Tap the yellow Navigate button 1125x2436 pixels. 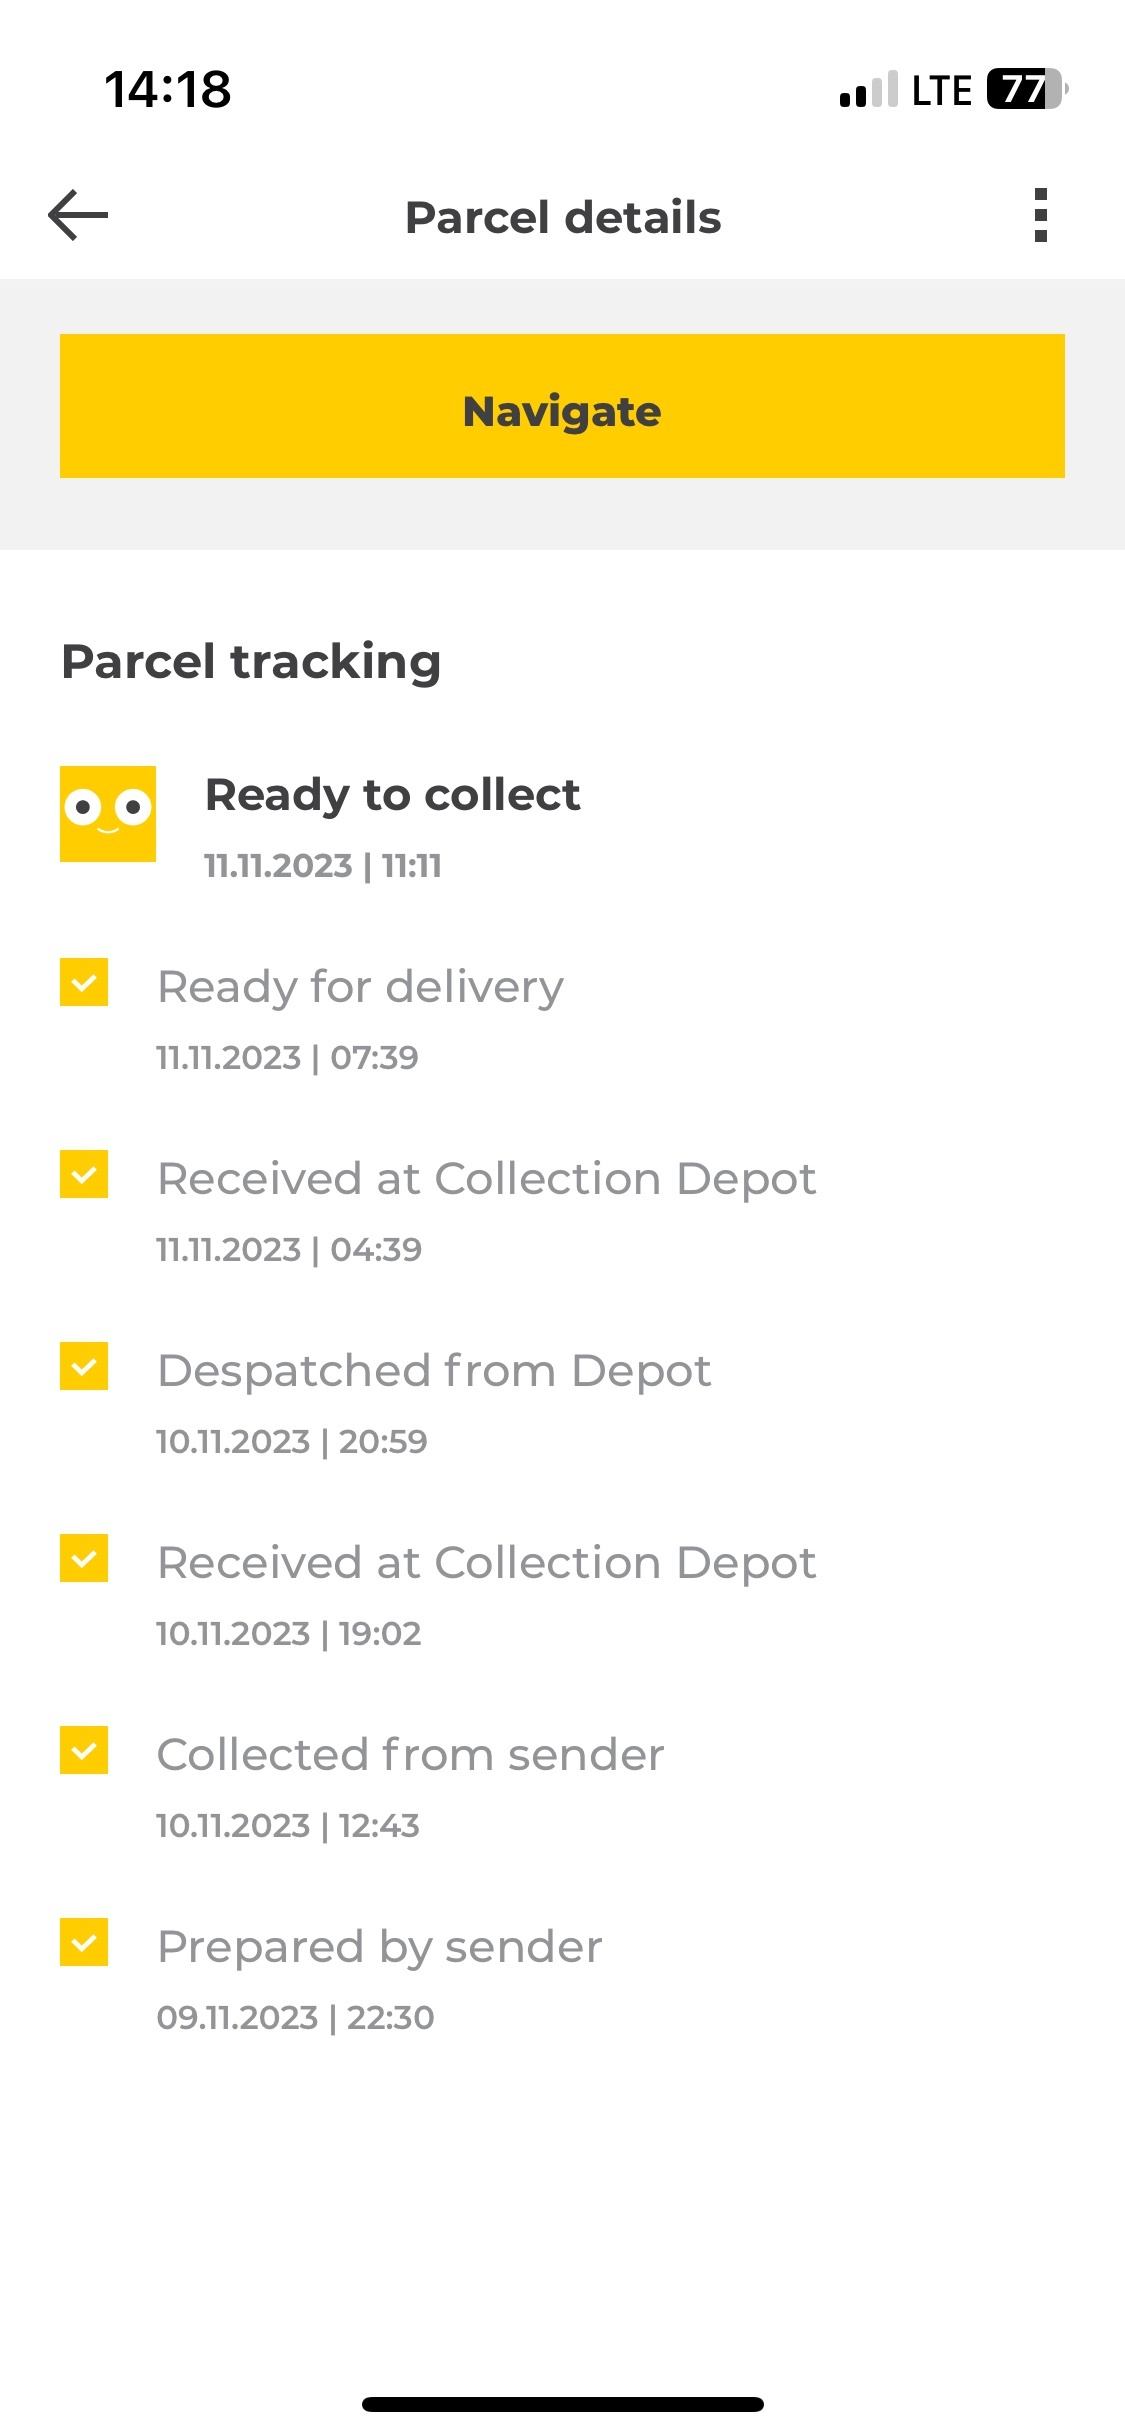tap(562, 406)
